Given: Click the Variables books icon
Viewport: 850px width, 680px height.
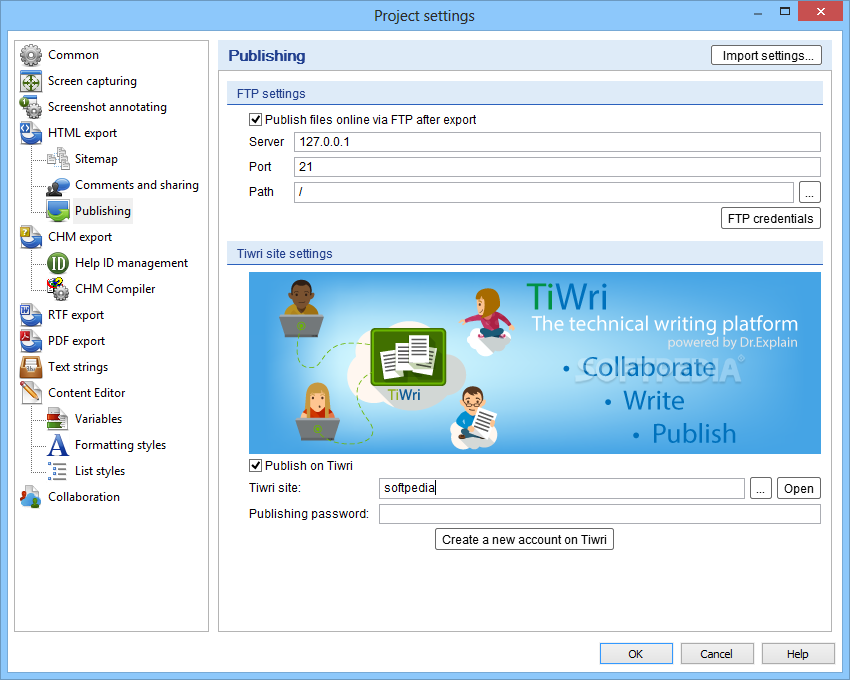Looking at the screenshot, I should (x=58, y=419).
